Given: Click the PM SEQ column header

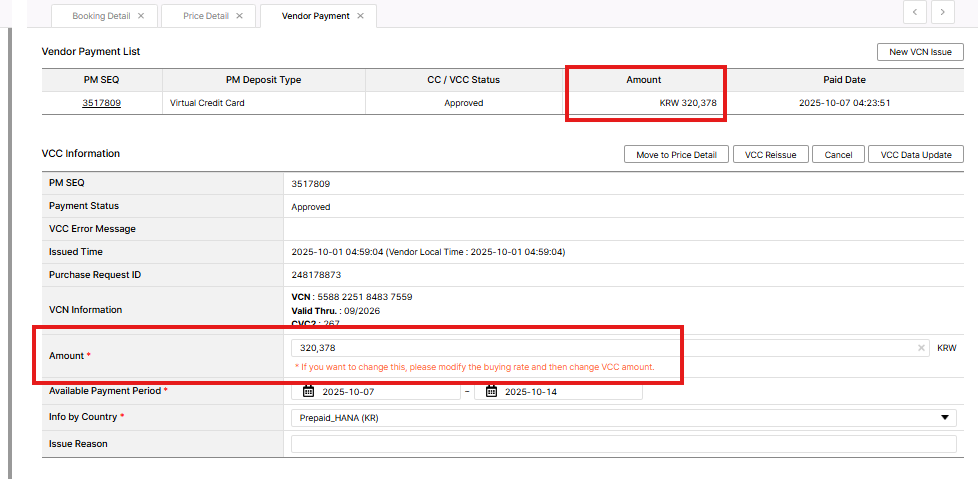Looking at the screenshot, I should coord(102,80).
